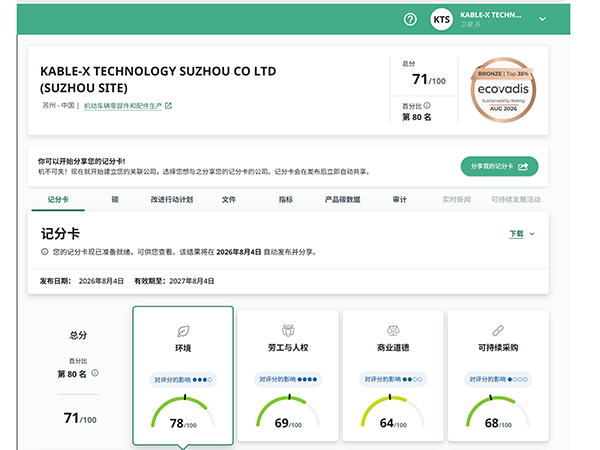Click the 第 80 名 percentile in header card
This screenshot has height=450, width=600.
(417, 117)
